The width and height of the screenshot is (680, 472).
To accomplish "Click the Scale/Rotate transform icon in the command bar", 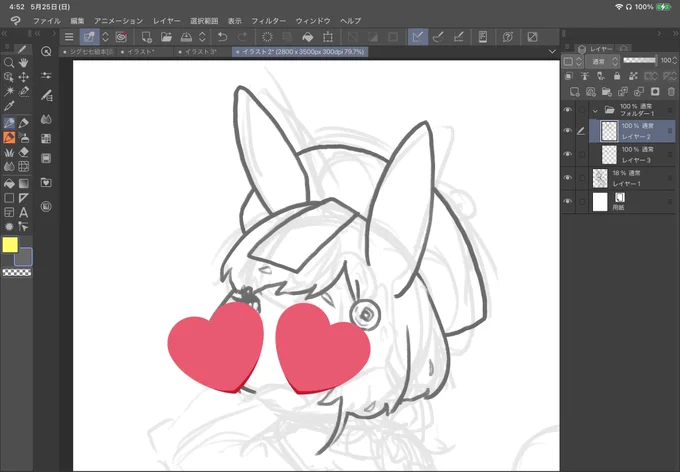I will pyautogui.click(x=328, y=37).
